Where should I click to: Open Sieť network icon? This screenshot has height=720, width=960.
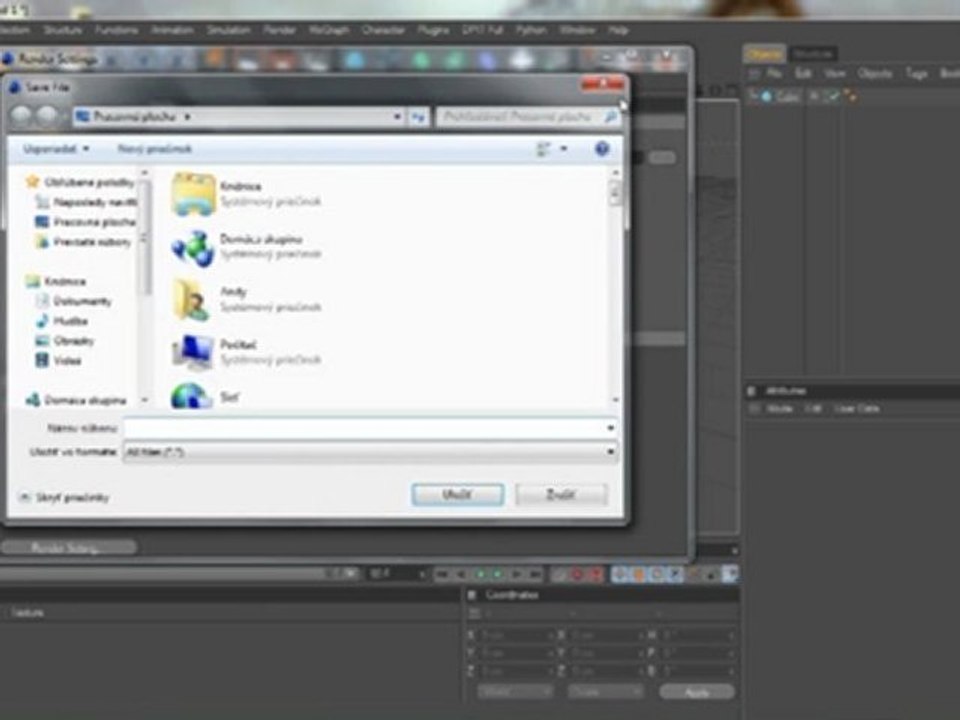(x=191, y=396)
